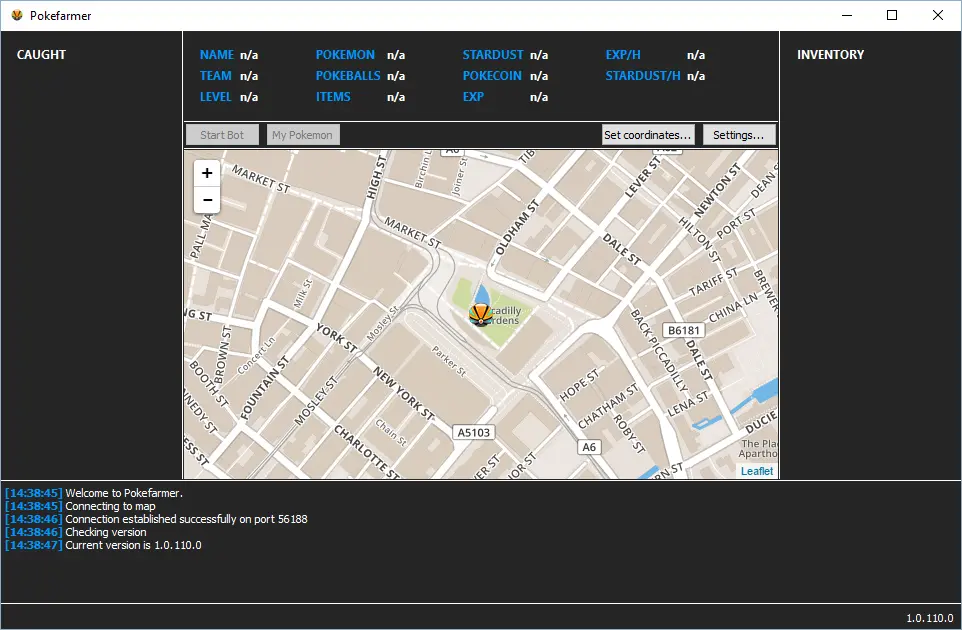Click the A5103 road badge on map
The image size is (962, 630).
[x=474, y=432]
